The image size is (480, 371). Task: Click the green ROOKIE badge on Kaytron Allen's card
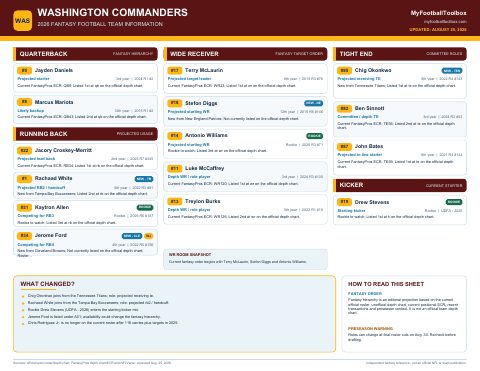click(x=145, y=207)
